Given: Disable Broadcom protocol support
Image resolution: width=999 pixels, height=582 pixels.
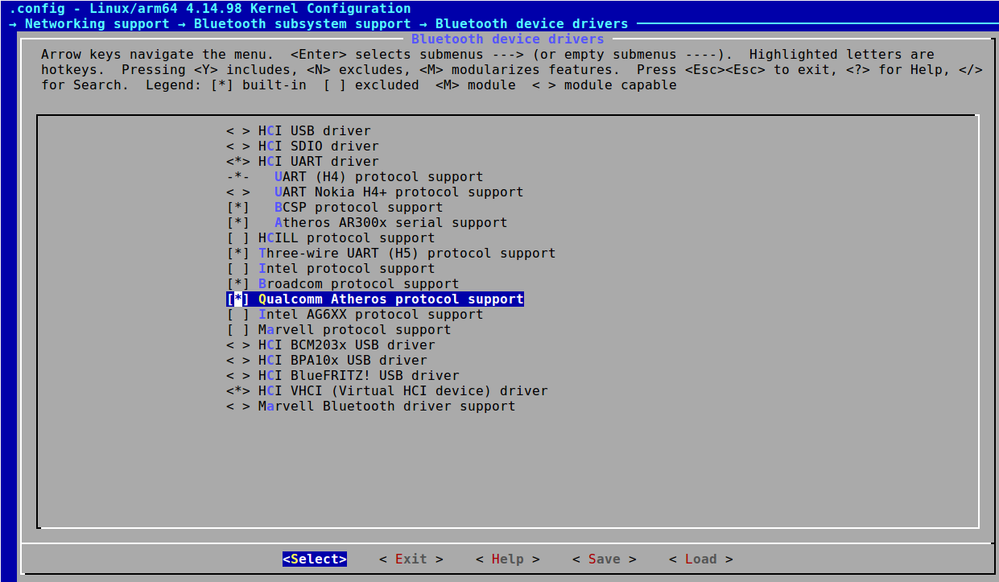Looking at the screenshot, I should pyautogui.click(x=343, y=284).
